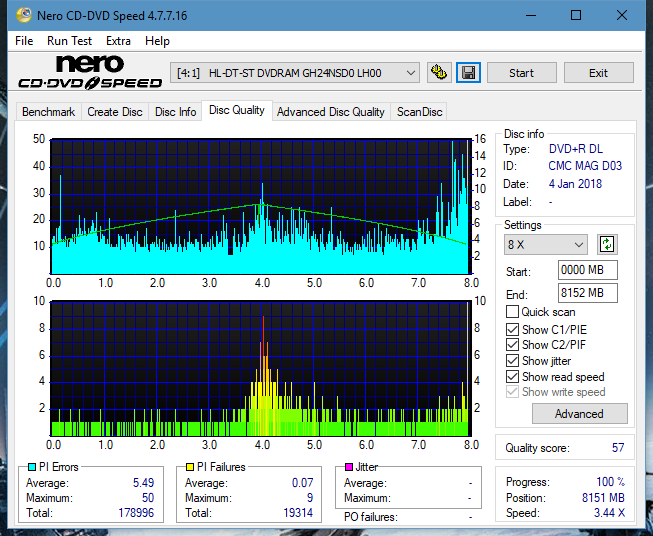Open the Advanced settings button
653x536 pixels.
point(579,414)
